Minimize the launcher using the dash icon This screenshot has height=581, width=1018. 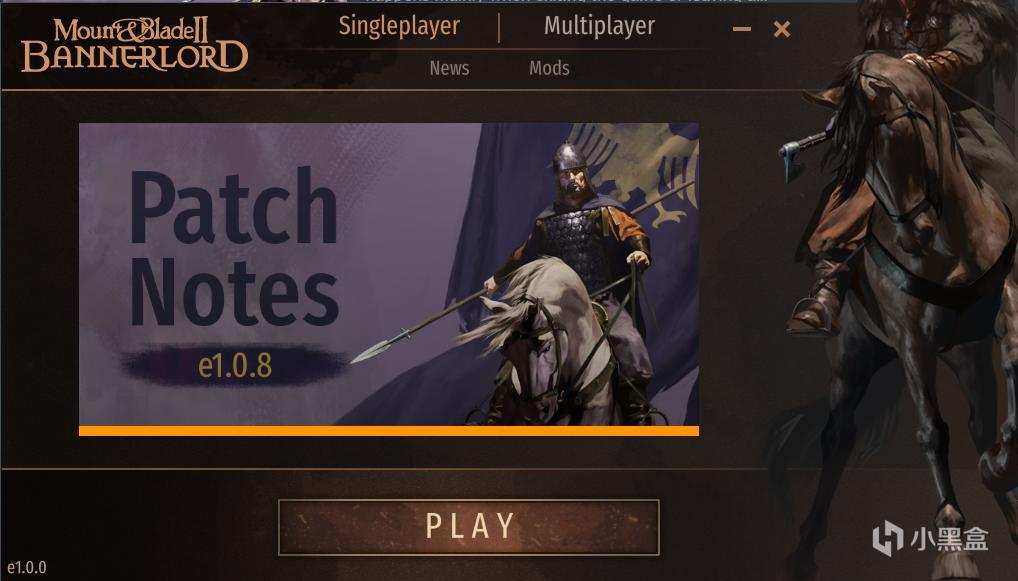[741, 29]
